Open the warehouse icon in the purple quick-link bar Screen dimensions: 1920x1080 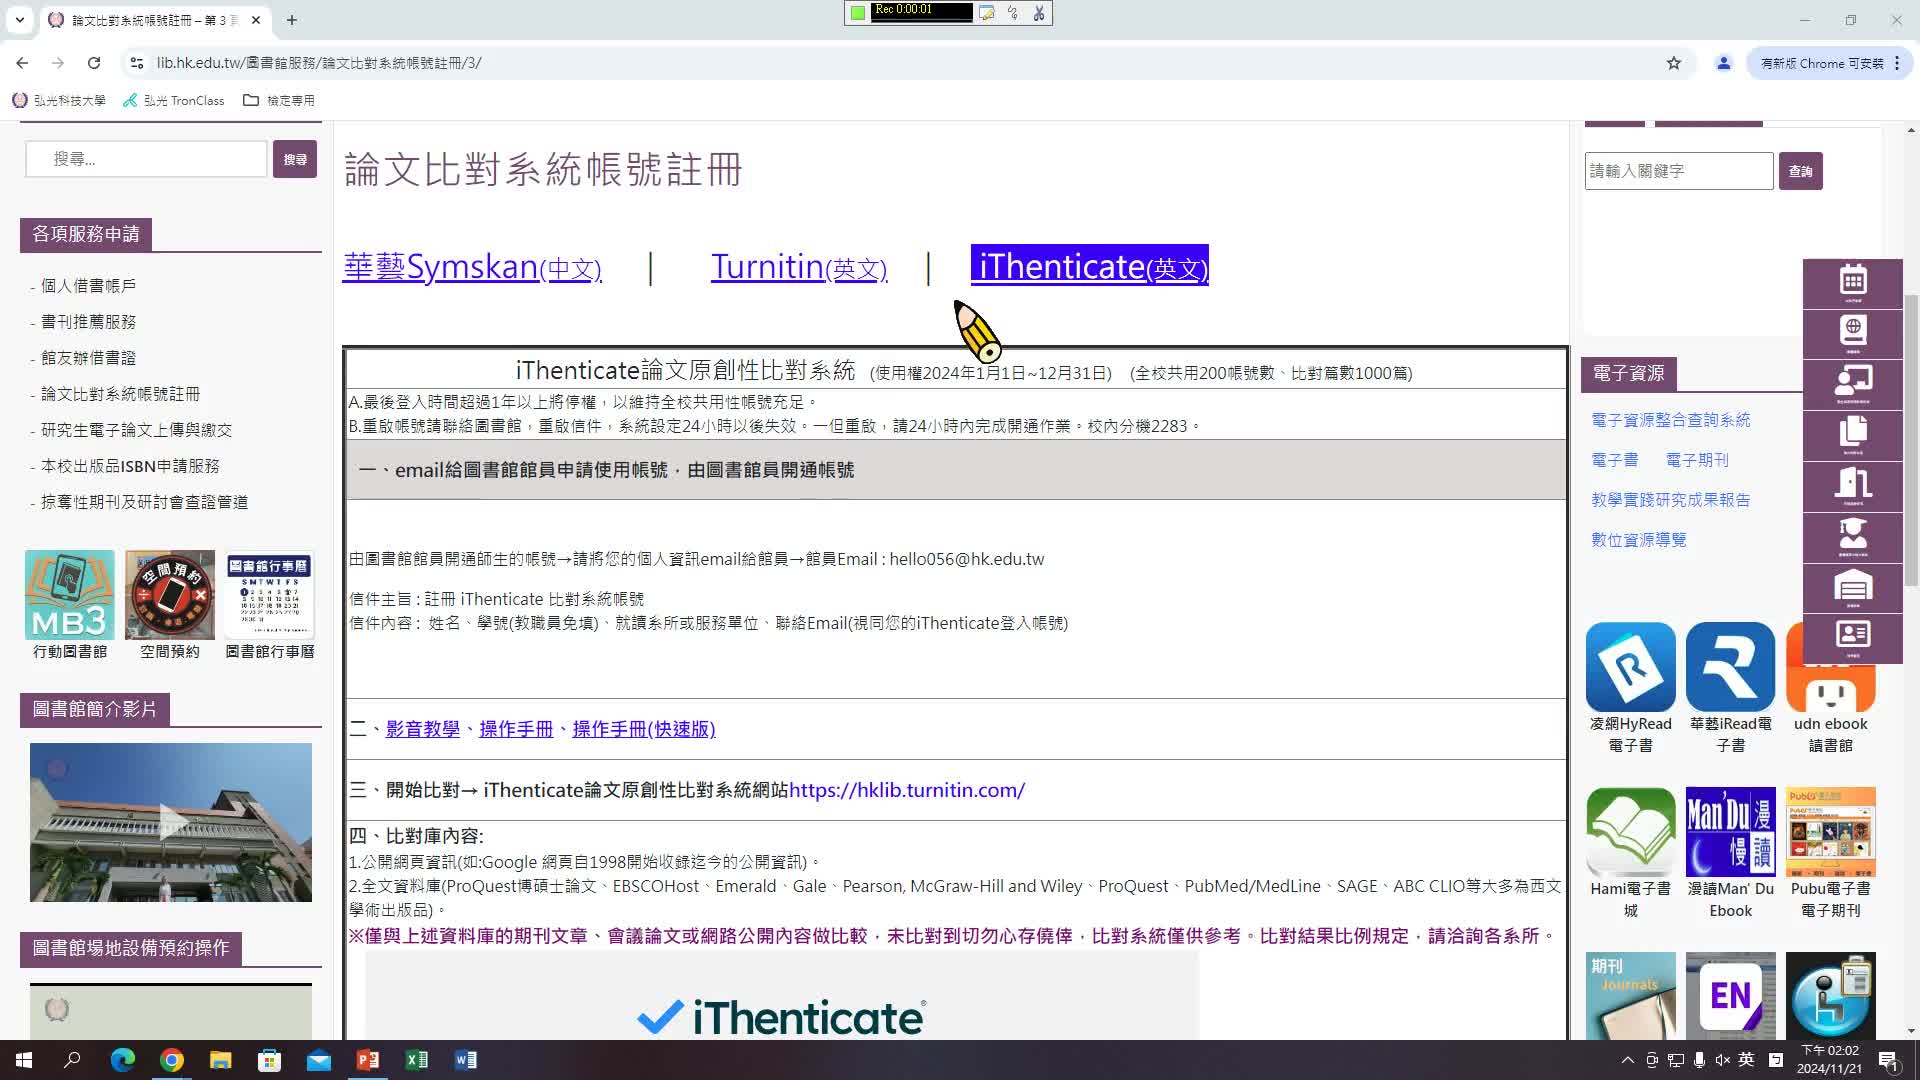[1852, 587]
